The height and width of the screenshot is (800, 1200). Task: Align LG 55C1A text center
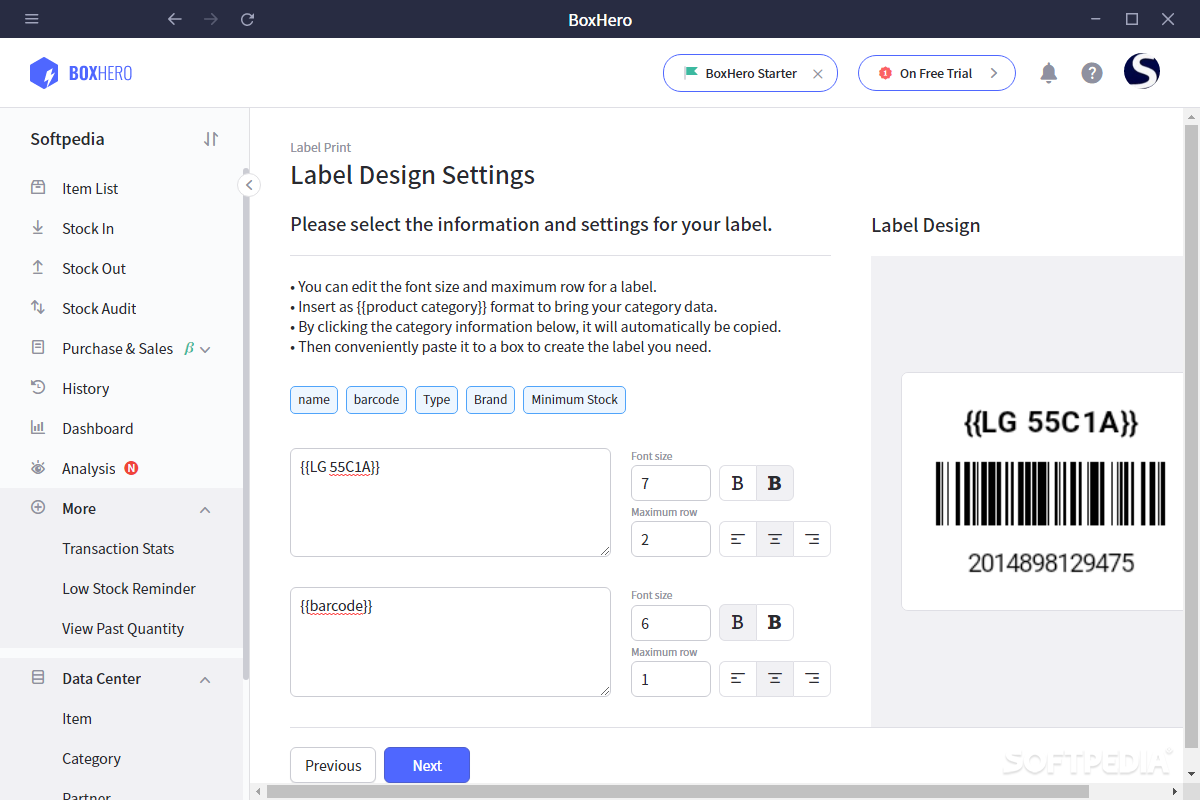pos(775,539)
